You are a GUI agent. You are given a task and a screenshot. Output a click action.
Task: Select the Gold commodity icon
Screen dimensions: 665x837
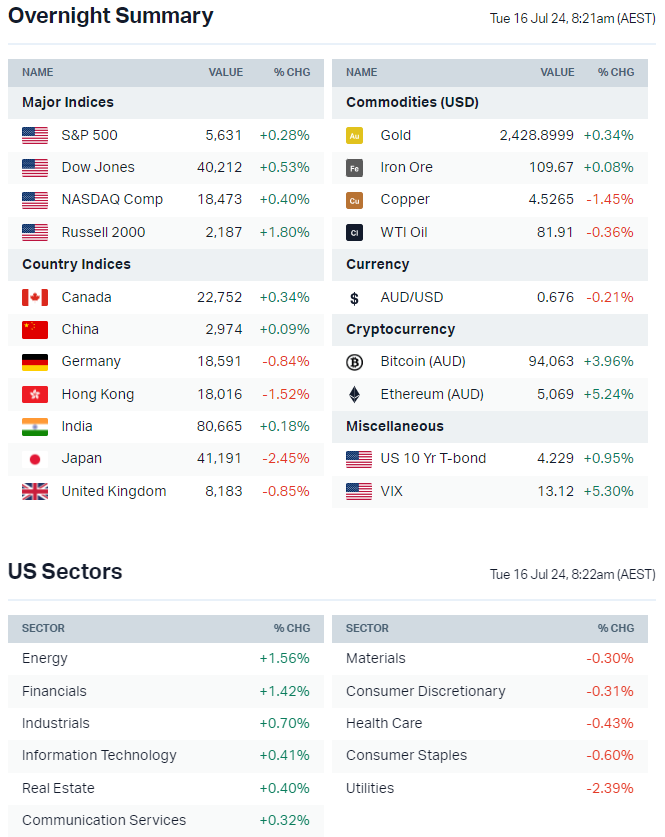(x=354, y=135)
